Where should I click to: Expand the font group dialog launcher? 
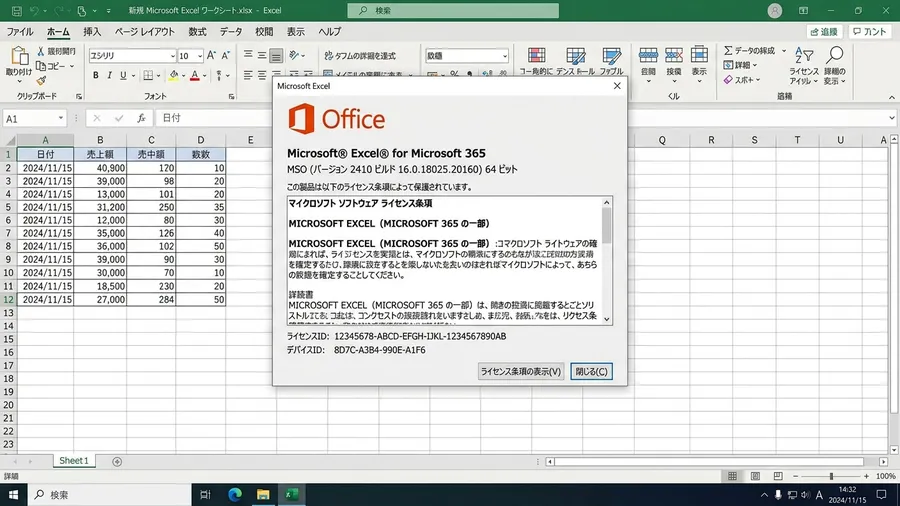pyautogui.click(x=231, y=97)
